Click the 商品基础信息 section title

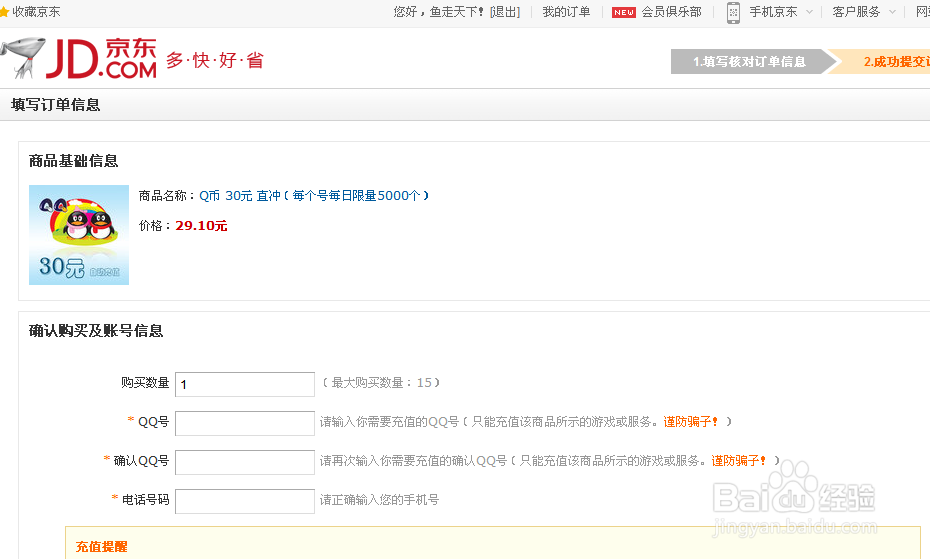tap(74, 161)
